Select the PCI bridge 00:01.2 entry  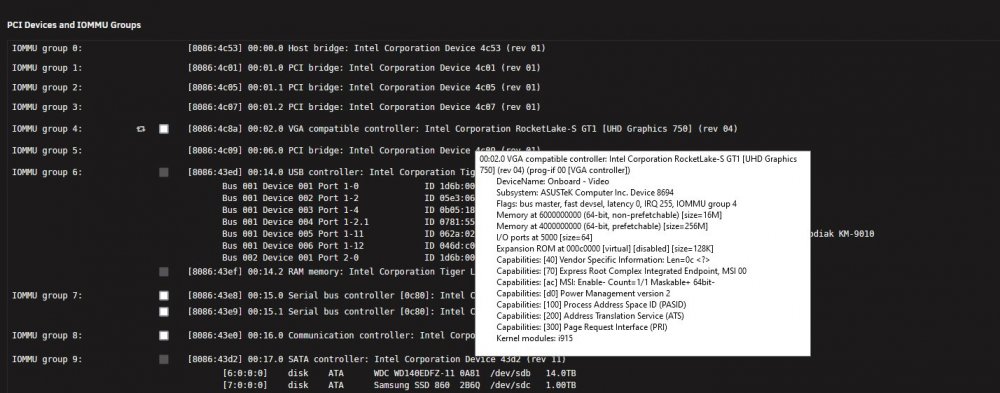[x=364, y=107]
